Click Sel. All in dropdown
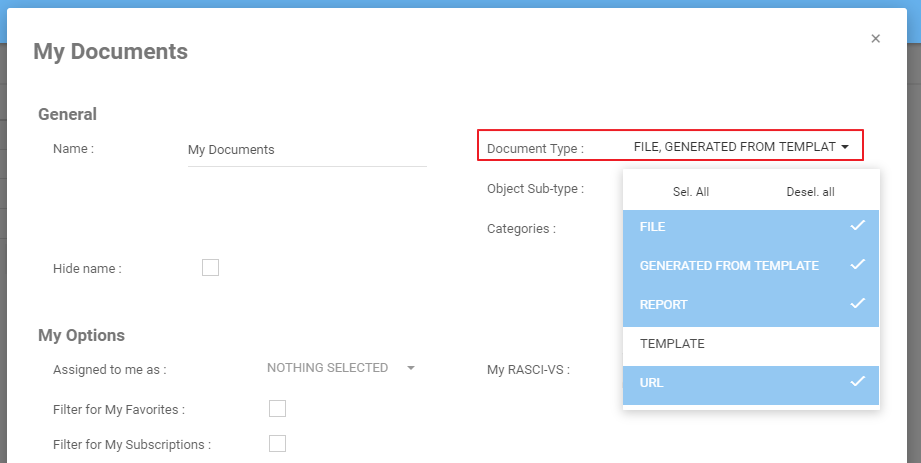921x463 pixels. (x=690, y=192)
